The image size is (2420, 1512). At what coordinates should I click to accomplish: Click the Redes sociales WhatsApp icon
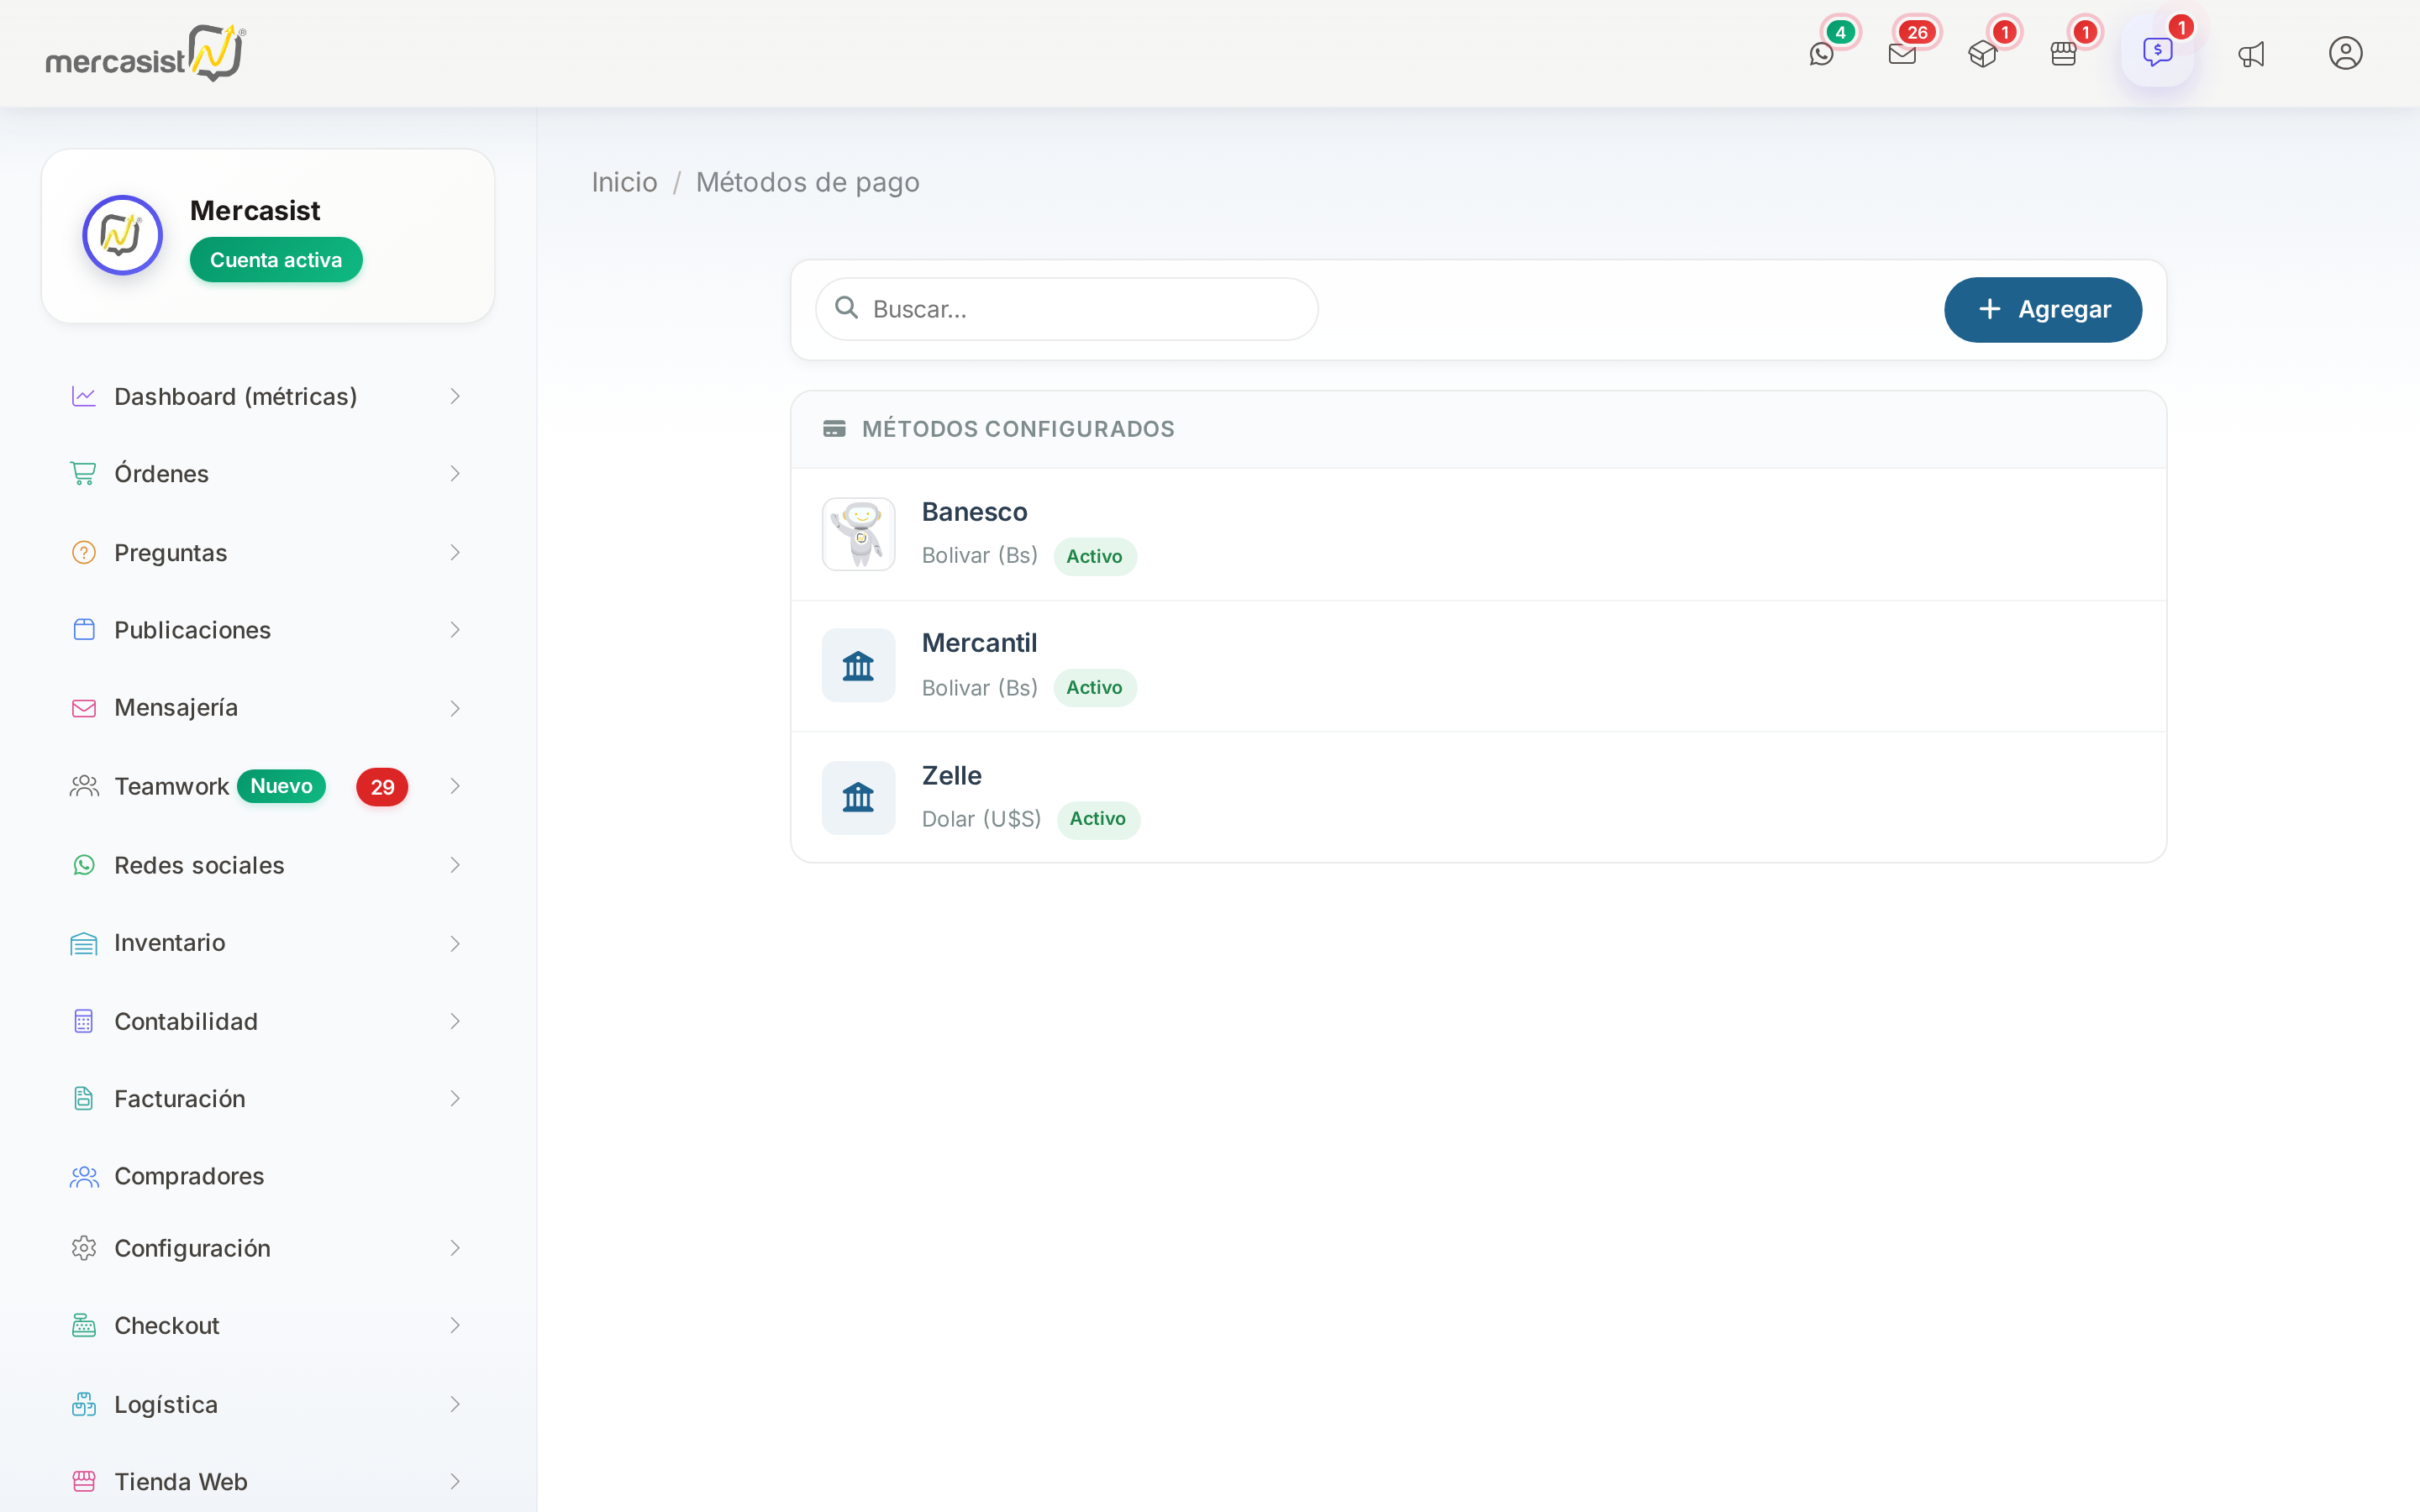coord(84,865)
